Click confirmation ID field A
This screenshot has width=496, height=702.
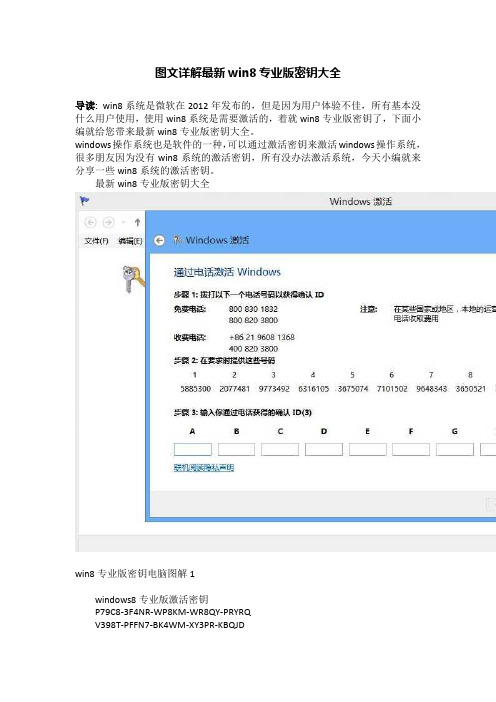pos(192,449)
